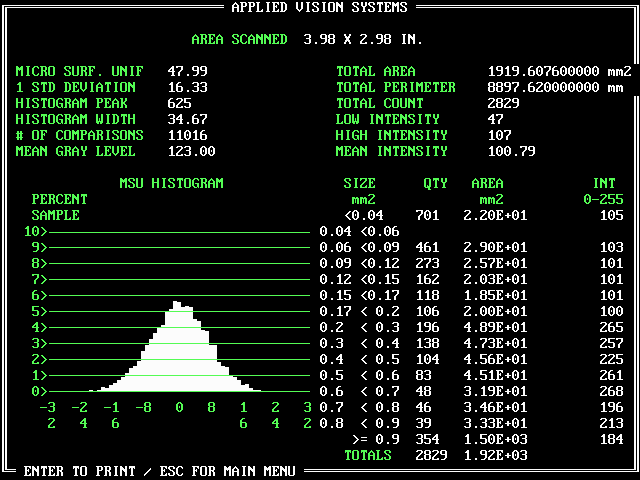The width and height of the screenshot is (640, 480).
Task: Select the 0.06 <0.09 size row
Action: pyautogui.click(x=360, y=247)
